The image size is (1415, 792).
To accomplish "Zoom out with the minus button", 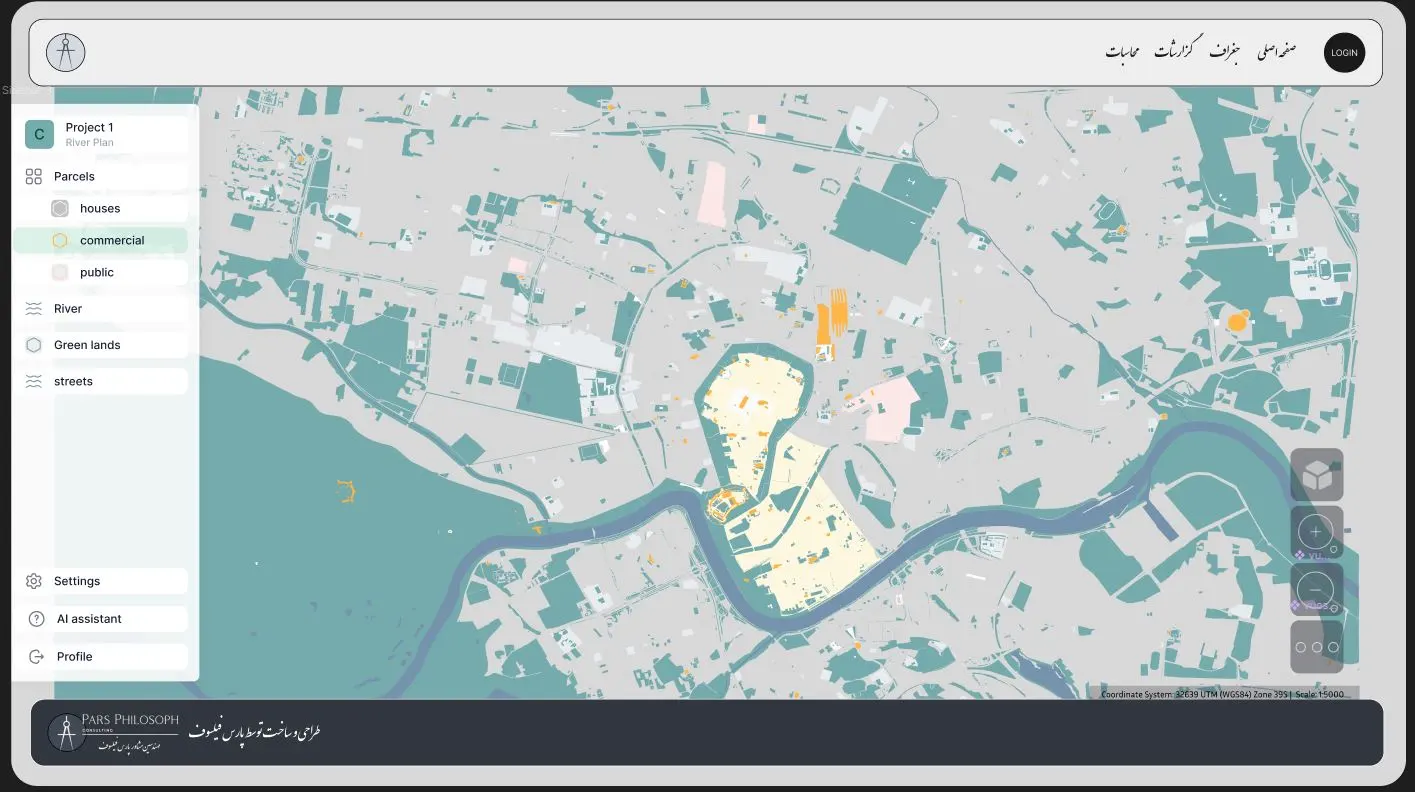I will (x=1316, y=589).
